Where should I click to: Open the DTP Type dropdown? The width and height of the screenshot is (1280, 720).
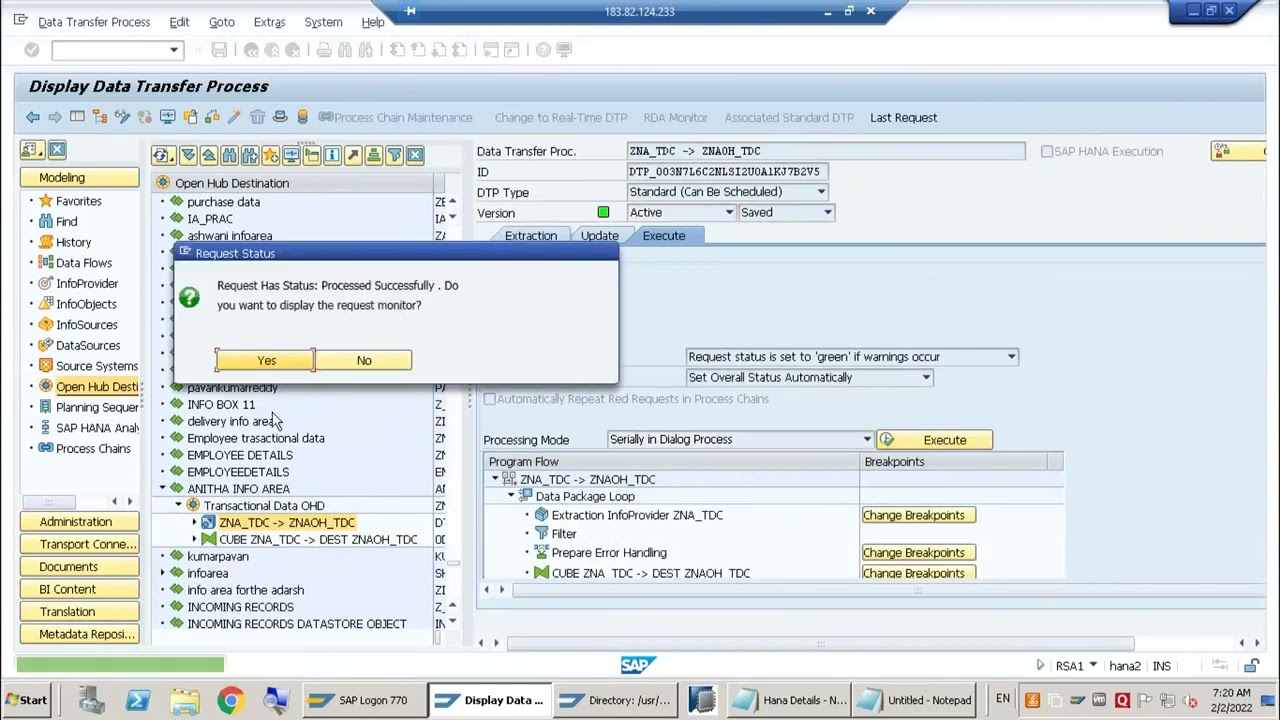[821, 192]
